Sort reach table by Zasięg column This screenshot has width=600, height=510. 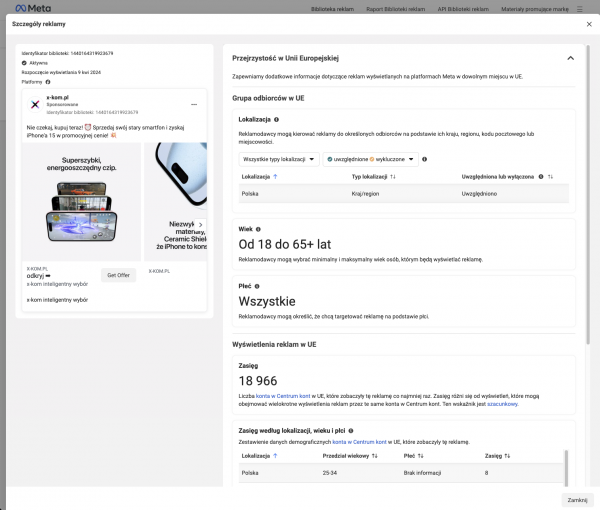(507, 455)
